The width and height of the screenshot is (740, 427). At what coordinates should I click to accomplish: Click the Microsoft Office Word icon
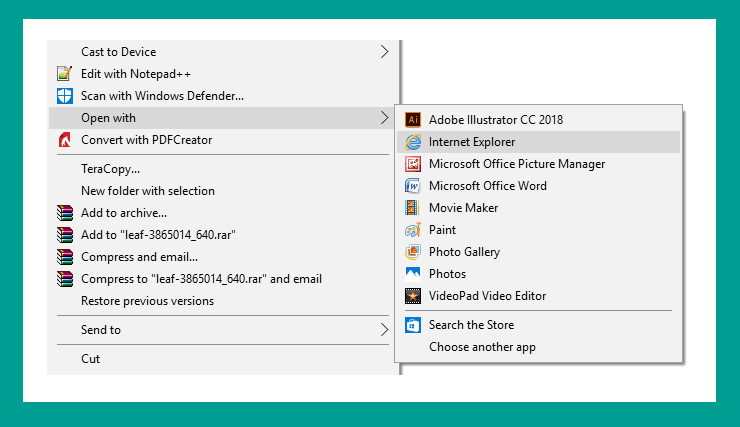[x=413, y=186]
